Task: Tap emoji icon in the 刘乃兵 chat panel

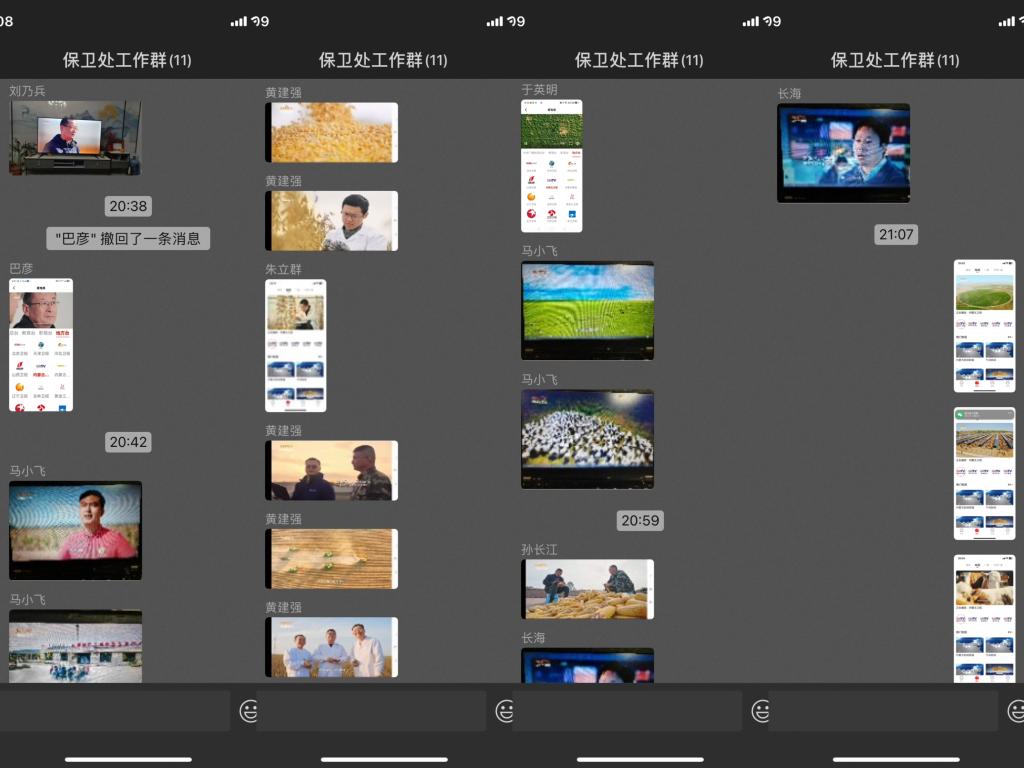Action: pos(248,711)
